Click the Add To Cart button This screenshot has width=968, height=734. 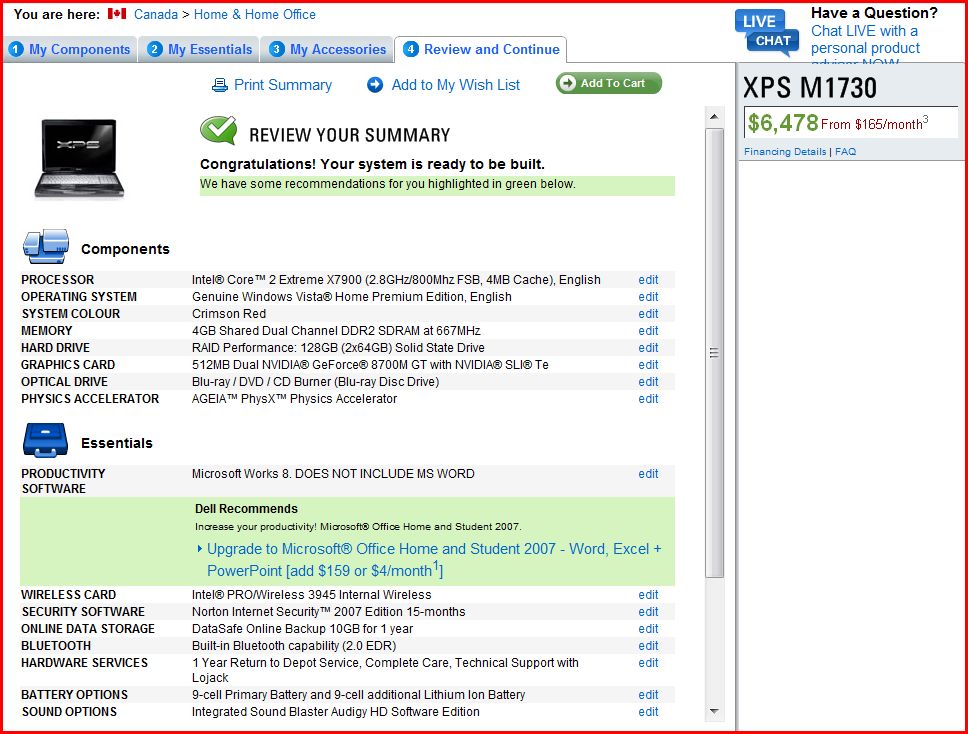tap(609, 83)
